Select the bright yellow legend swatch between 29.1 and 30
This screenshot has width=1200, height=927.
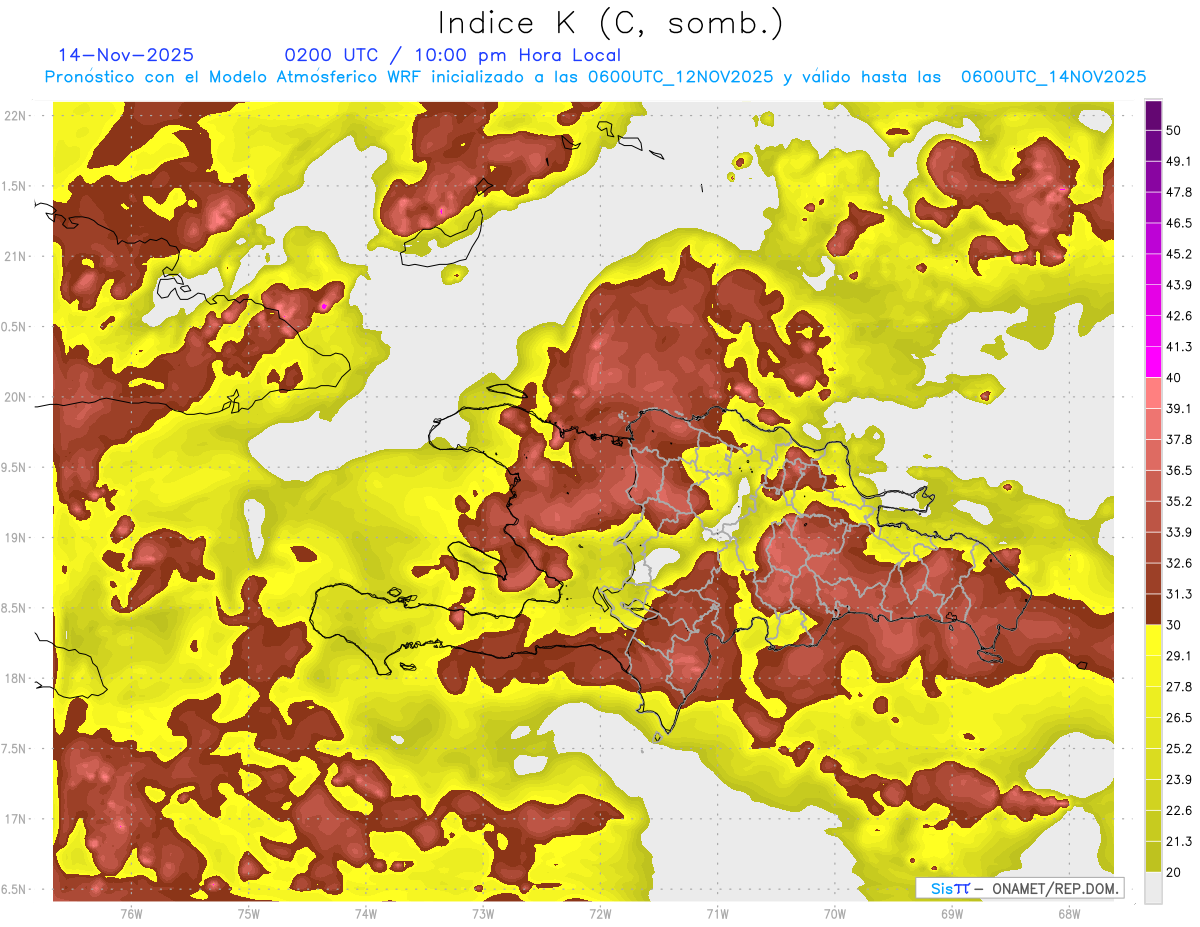pyautogui.click(x=1153, y=640)
